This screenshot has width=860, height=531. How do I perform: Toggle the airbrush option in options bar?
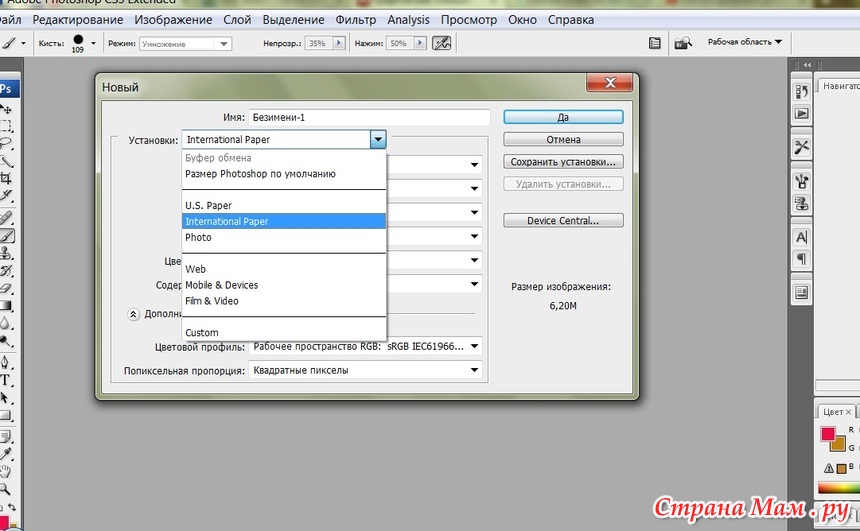coord(442,43)
